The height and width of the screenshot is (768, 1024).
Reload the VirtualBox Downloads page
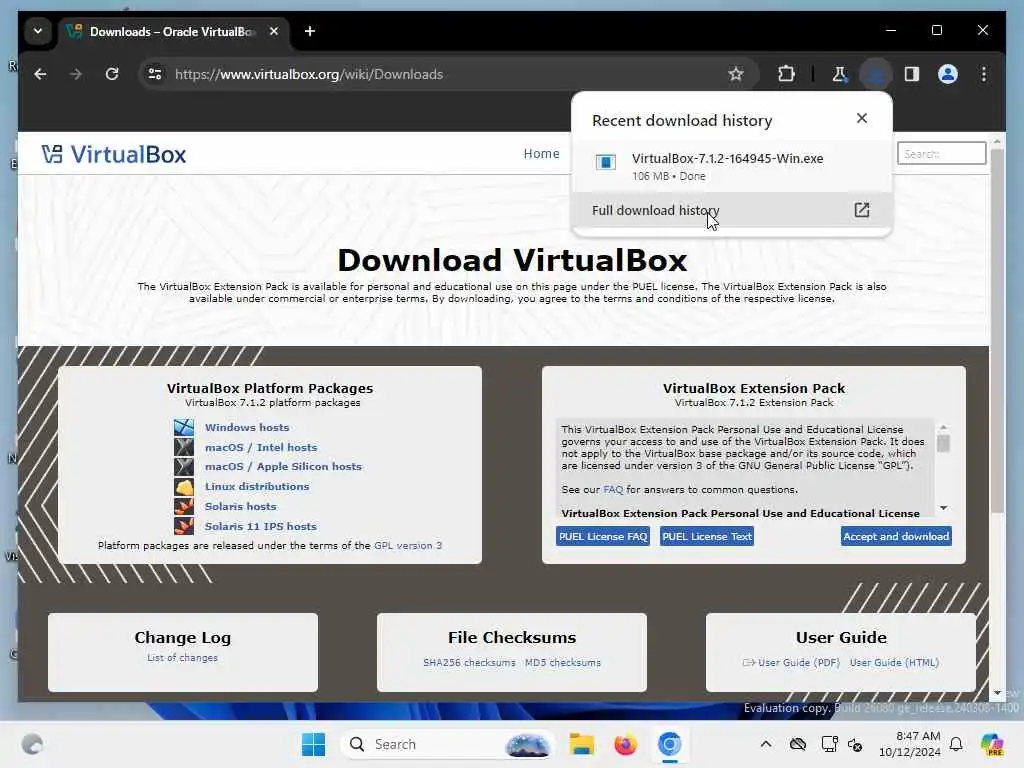tap(112, 74)
